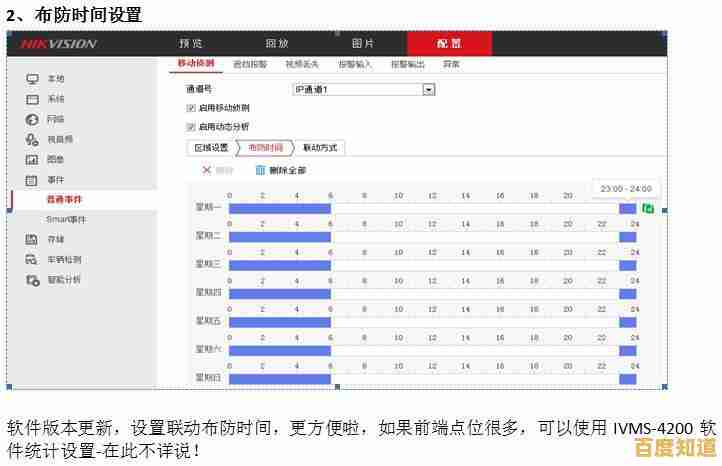Click the 图像 (Image) sidebar icon

coord(32,159)
